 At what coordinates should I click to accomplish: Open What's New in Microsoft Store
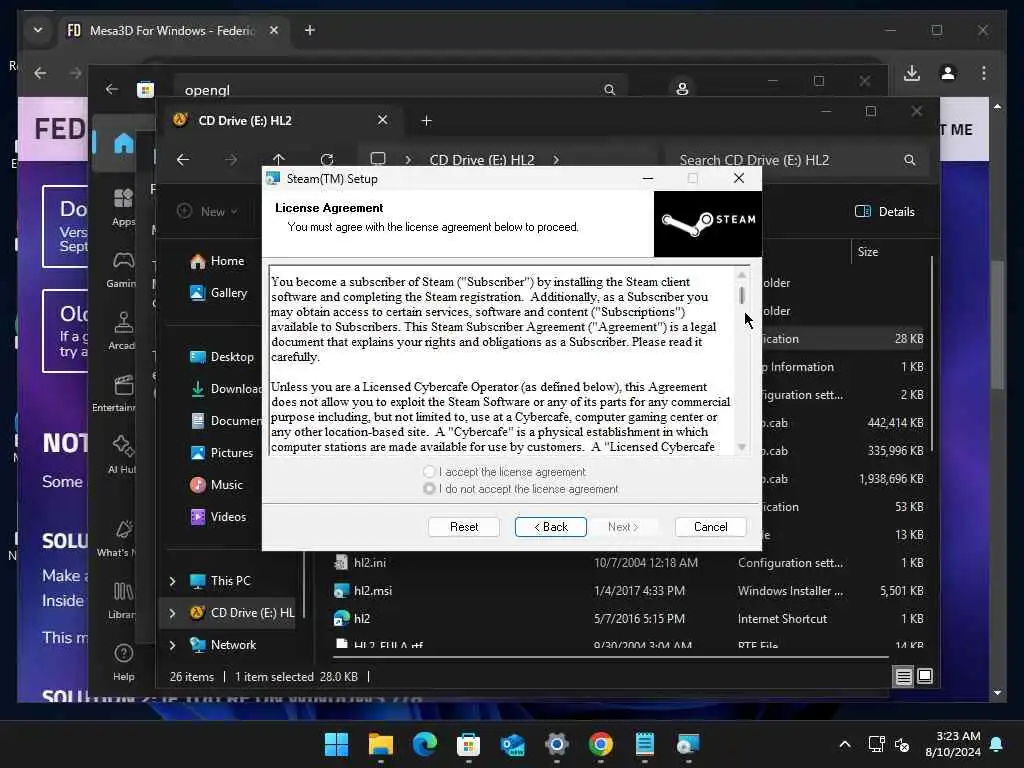(120, 537)
